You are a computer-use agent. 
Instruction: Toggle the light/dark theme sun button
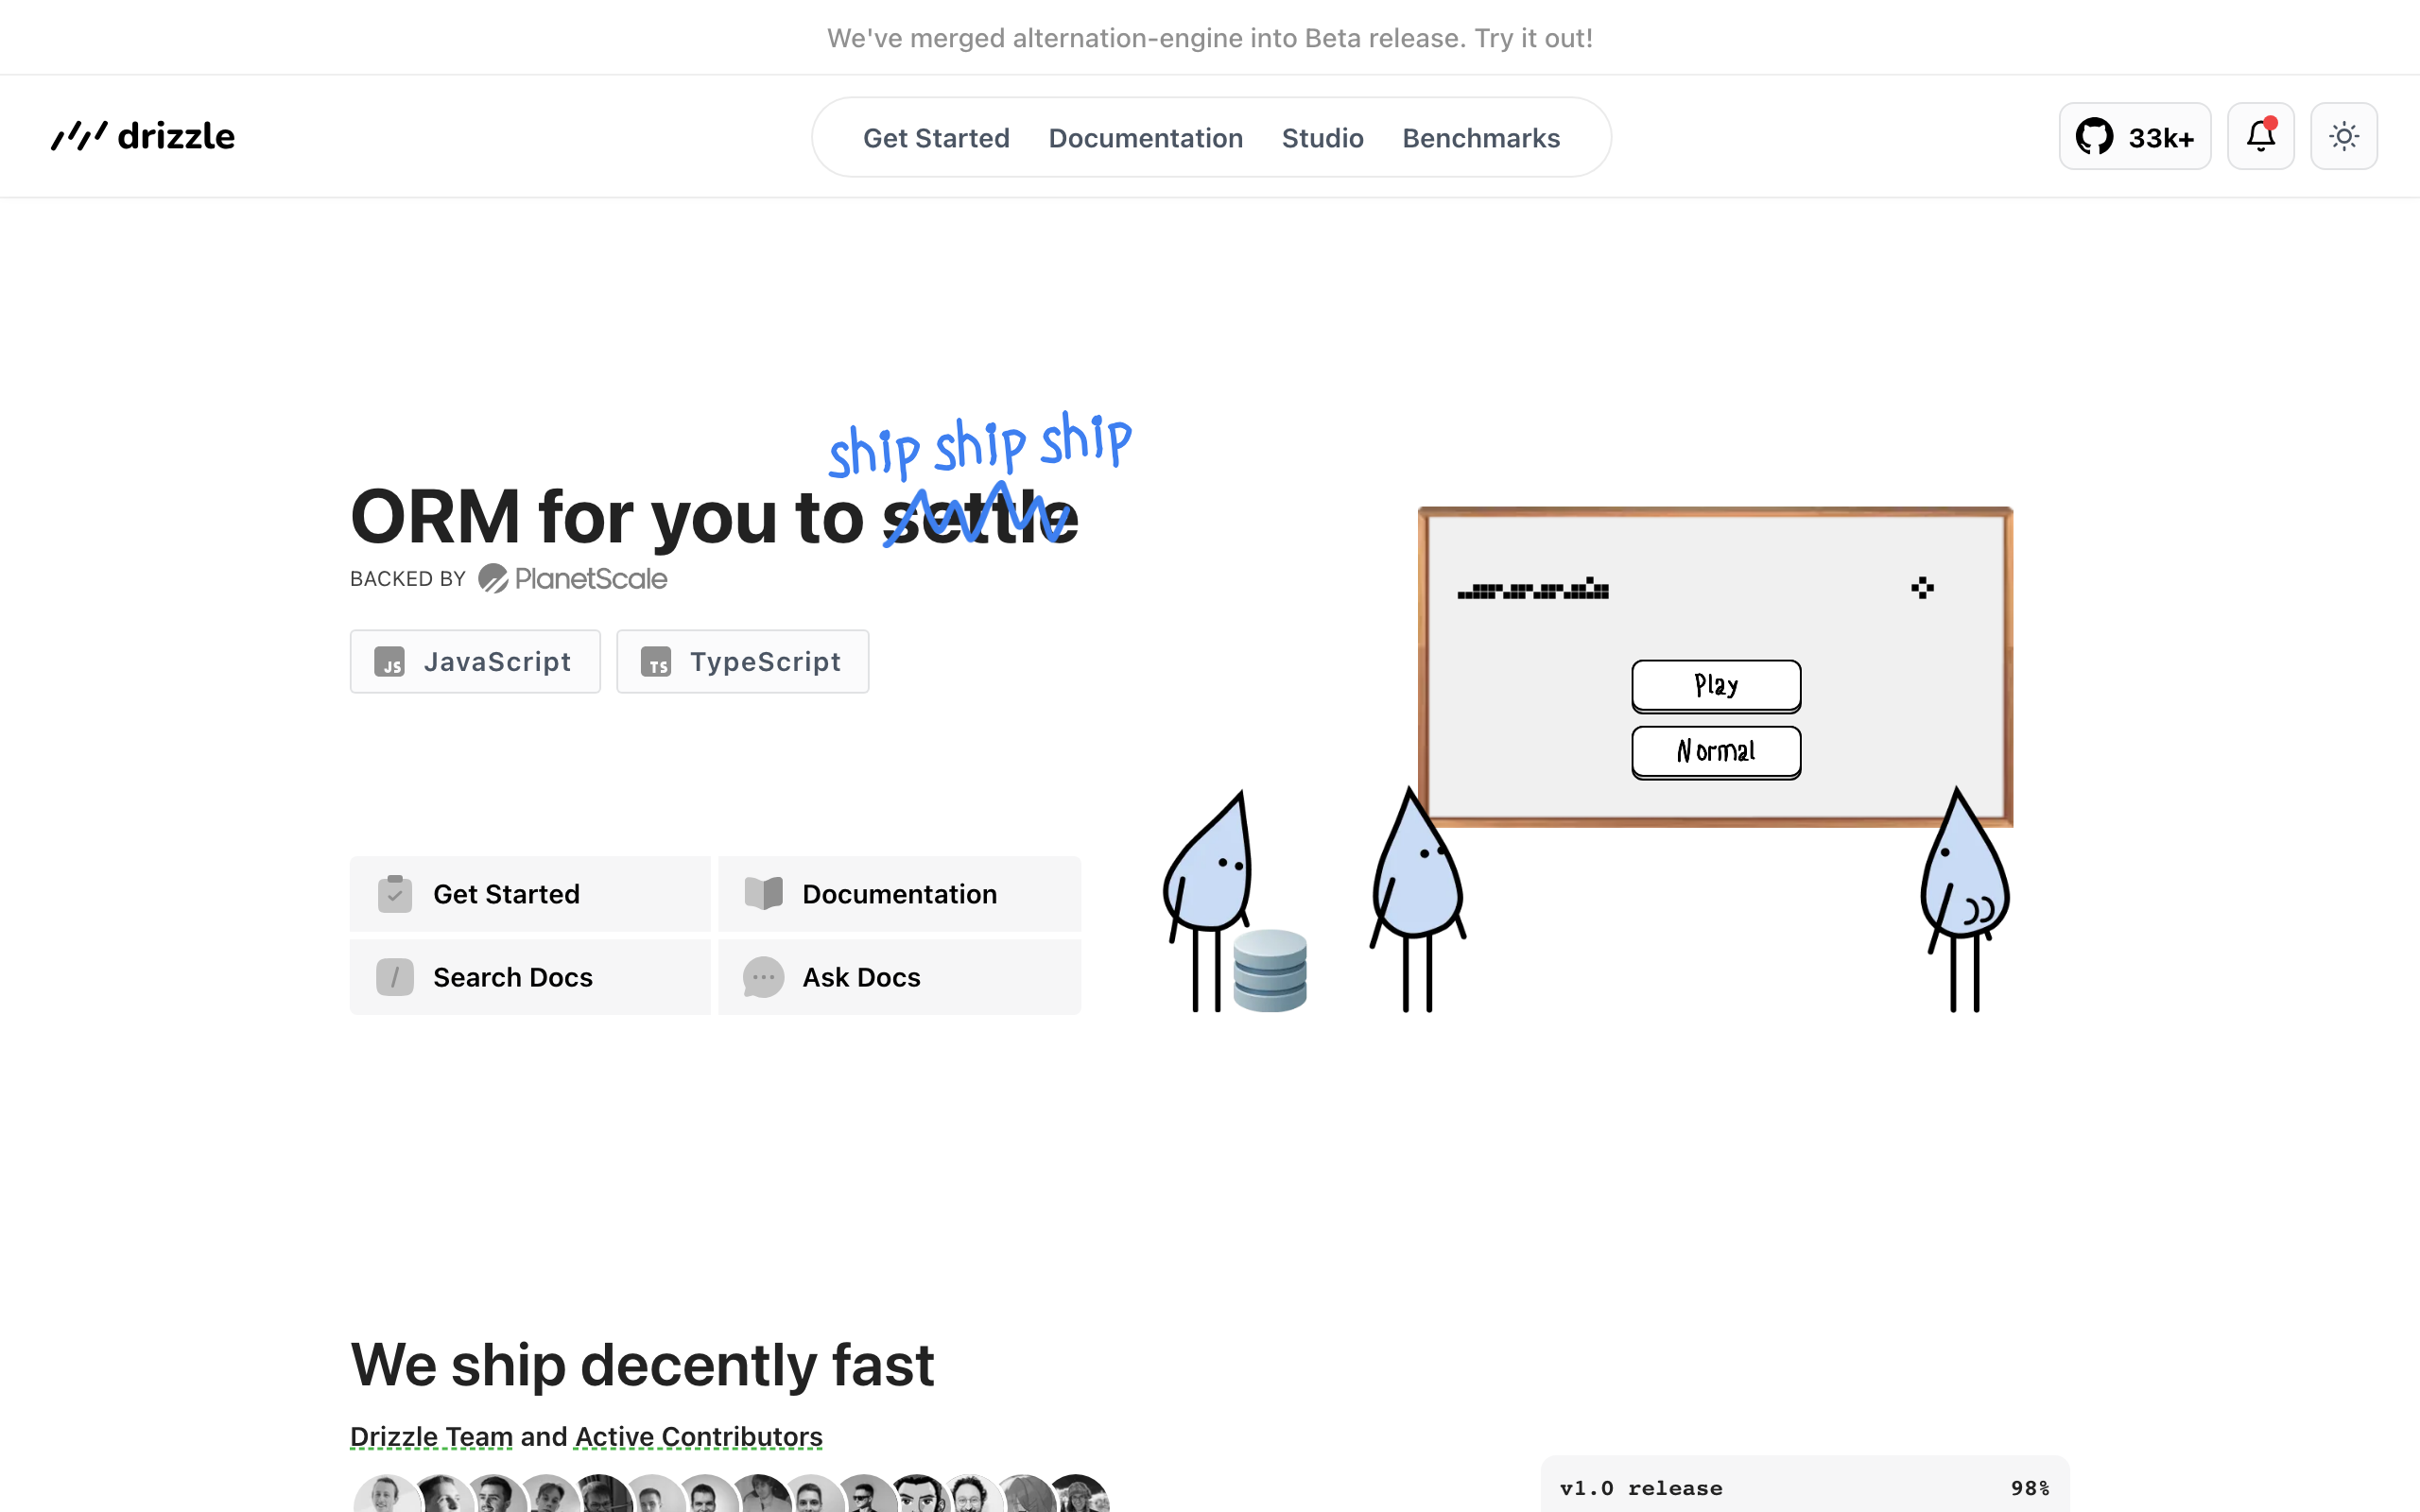pos(2343,137)
